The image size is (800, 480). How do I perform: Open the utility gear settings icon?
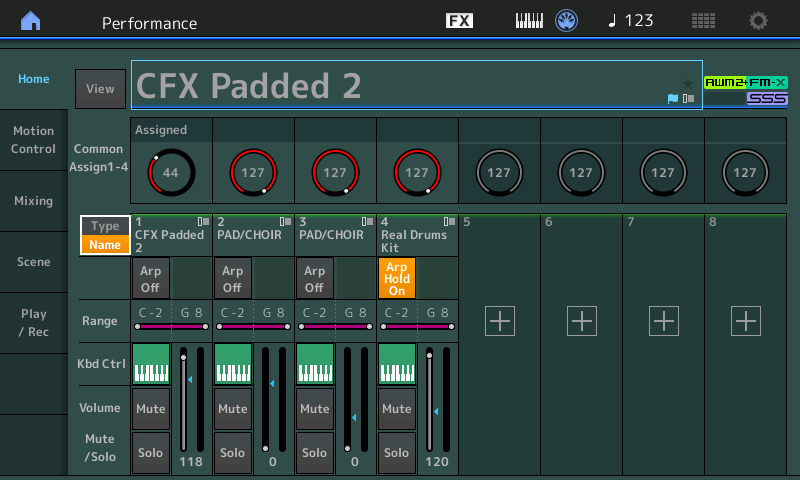pos(759,21)
